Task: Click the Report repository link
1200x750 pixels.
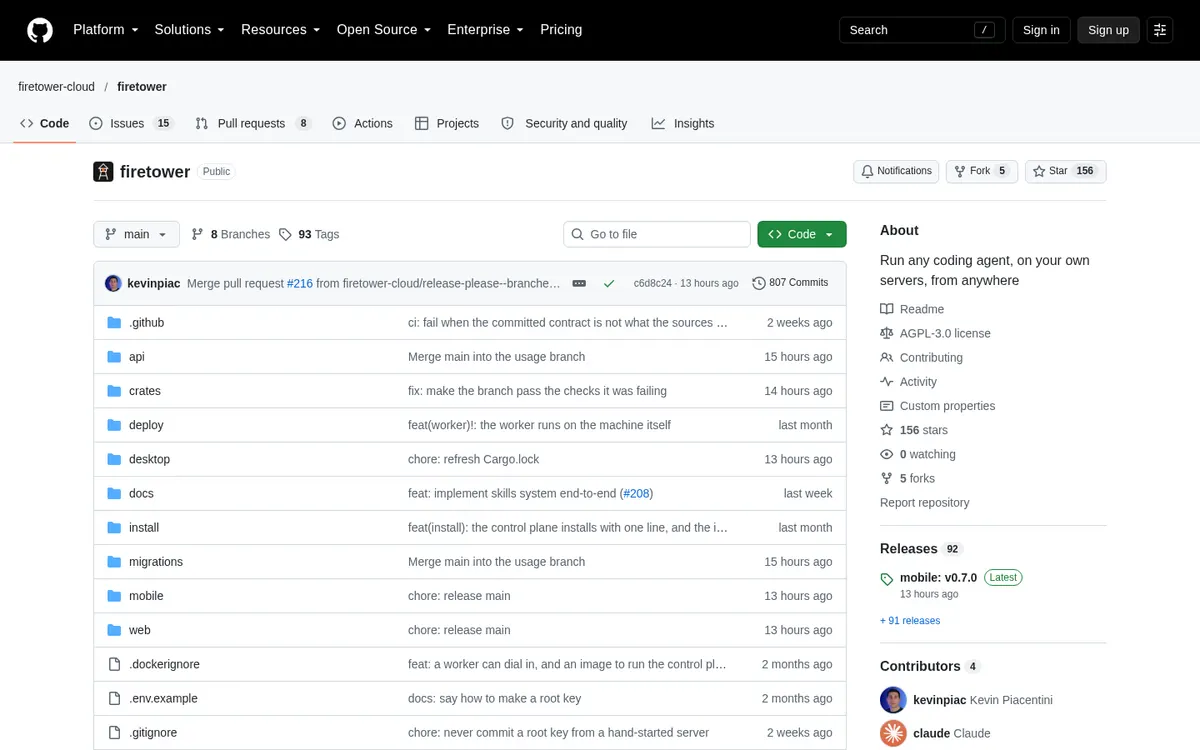Action: 924,503
